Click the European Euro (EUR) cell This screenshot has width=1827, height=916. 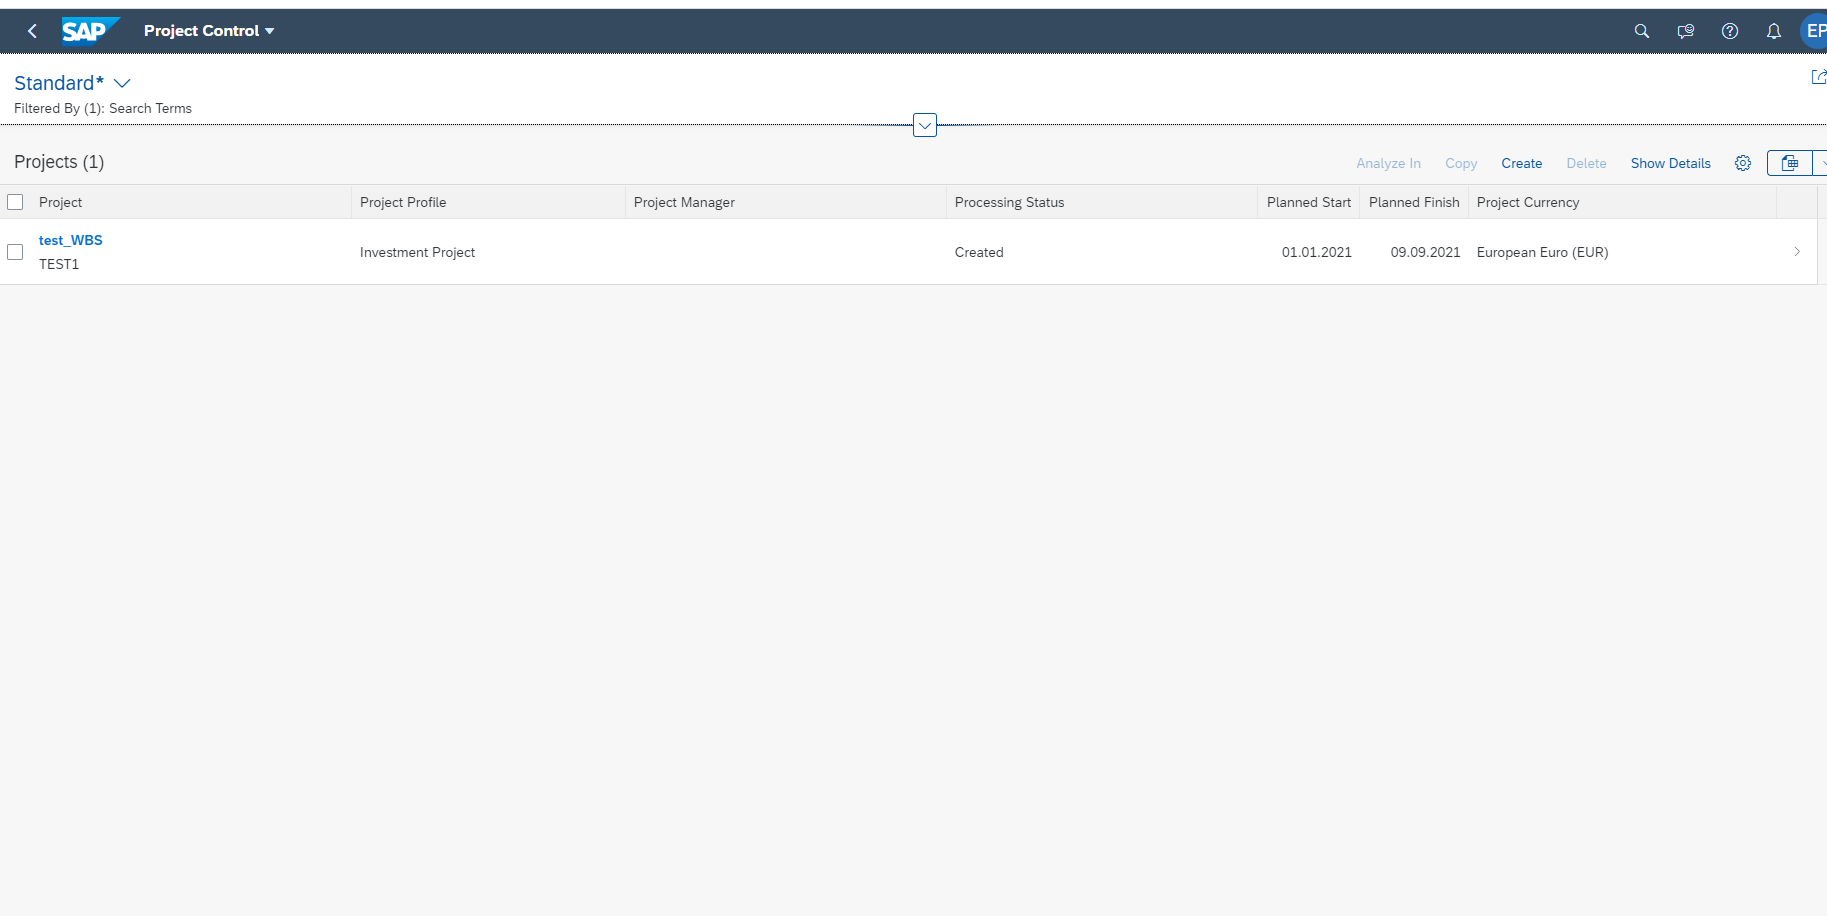point(1543,252)
